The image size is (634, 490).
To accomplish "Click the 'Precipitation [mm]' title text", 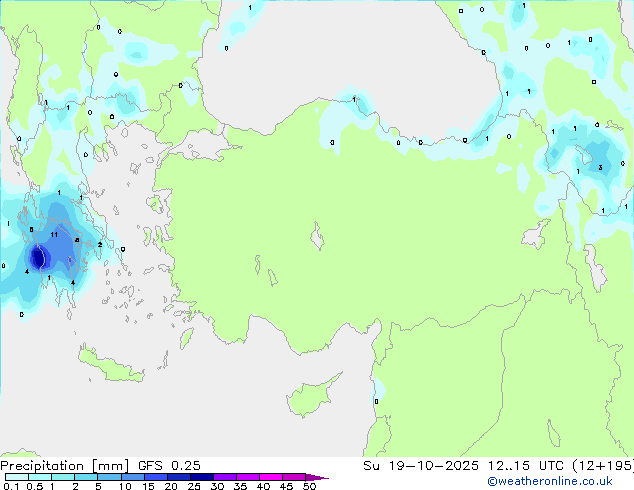I will (65, 466).
